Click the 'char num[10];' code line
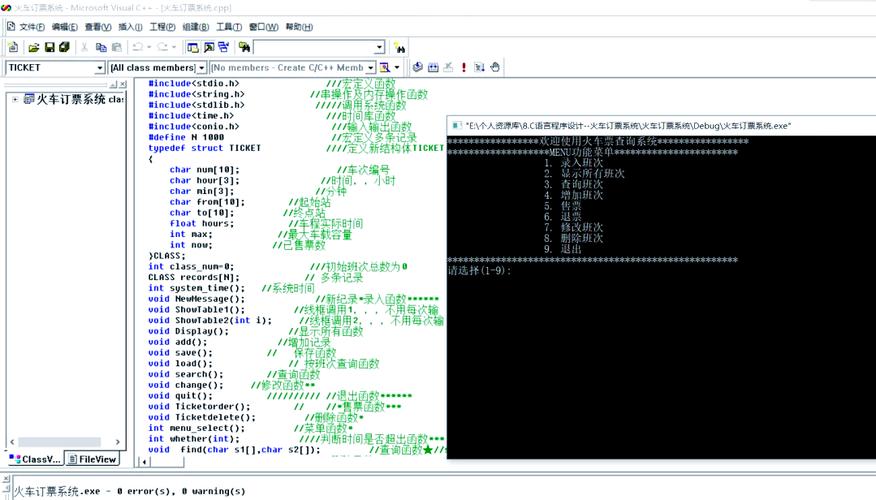This screenshot has width=876, height=500. click(204, 170)
